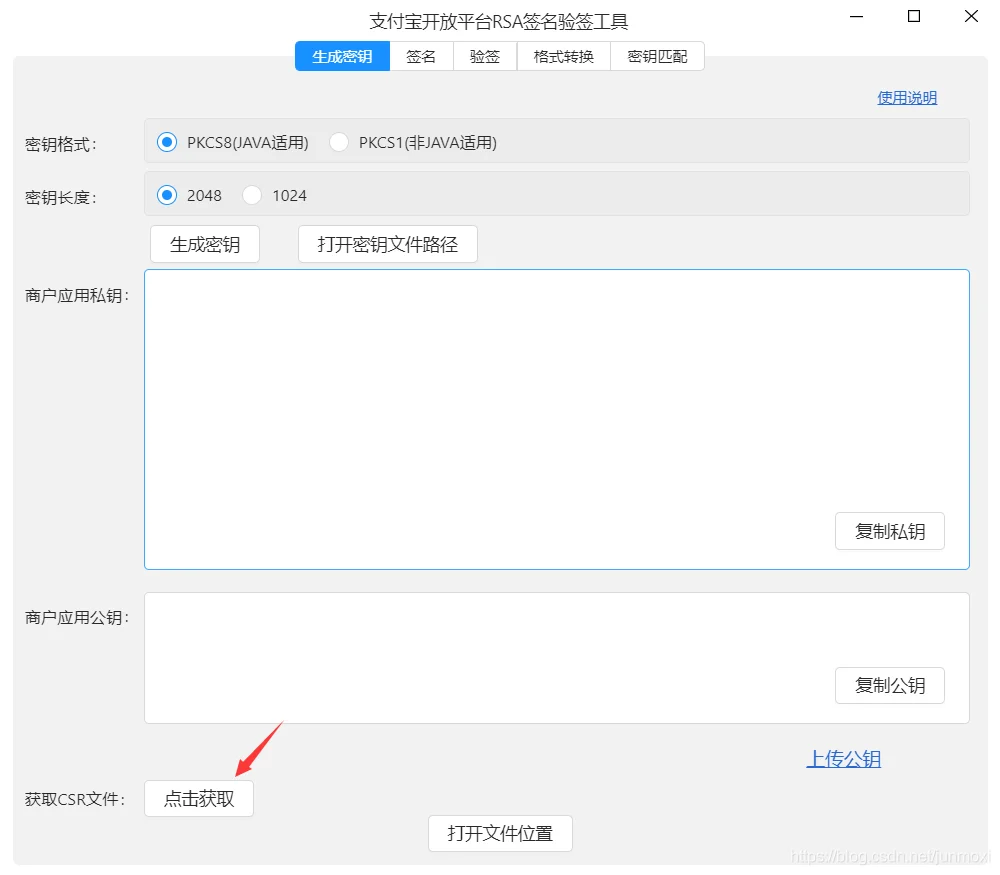Switch to the 生成密钥 tab

tap(342, 56)
